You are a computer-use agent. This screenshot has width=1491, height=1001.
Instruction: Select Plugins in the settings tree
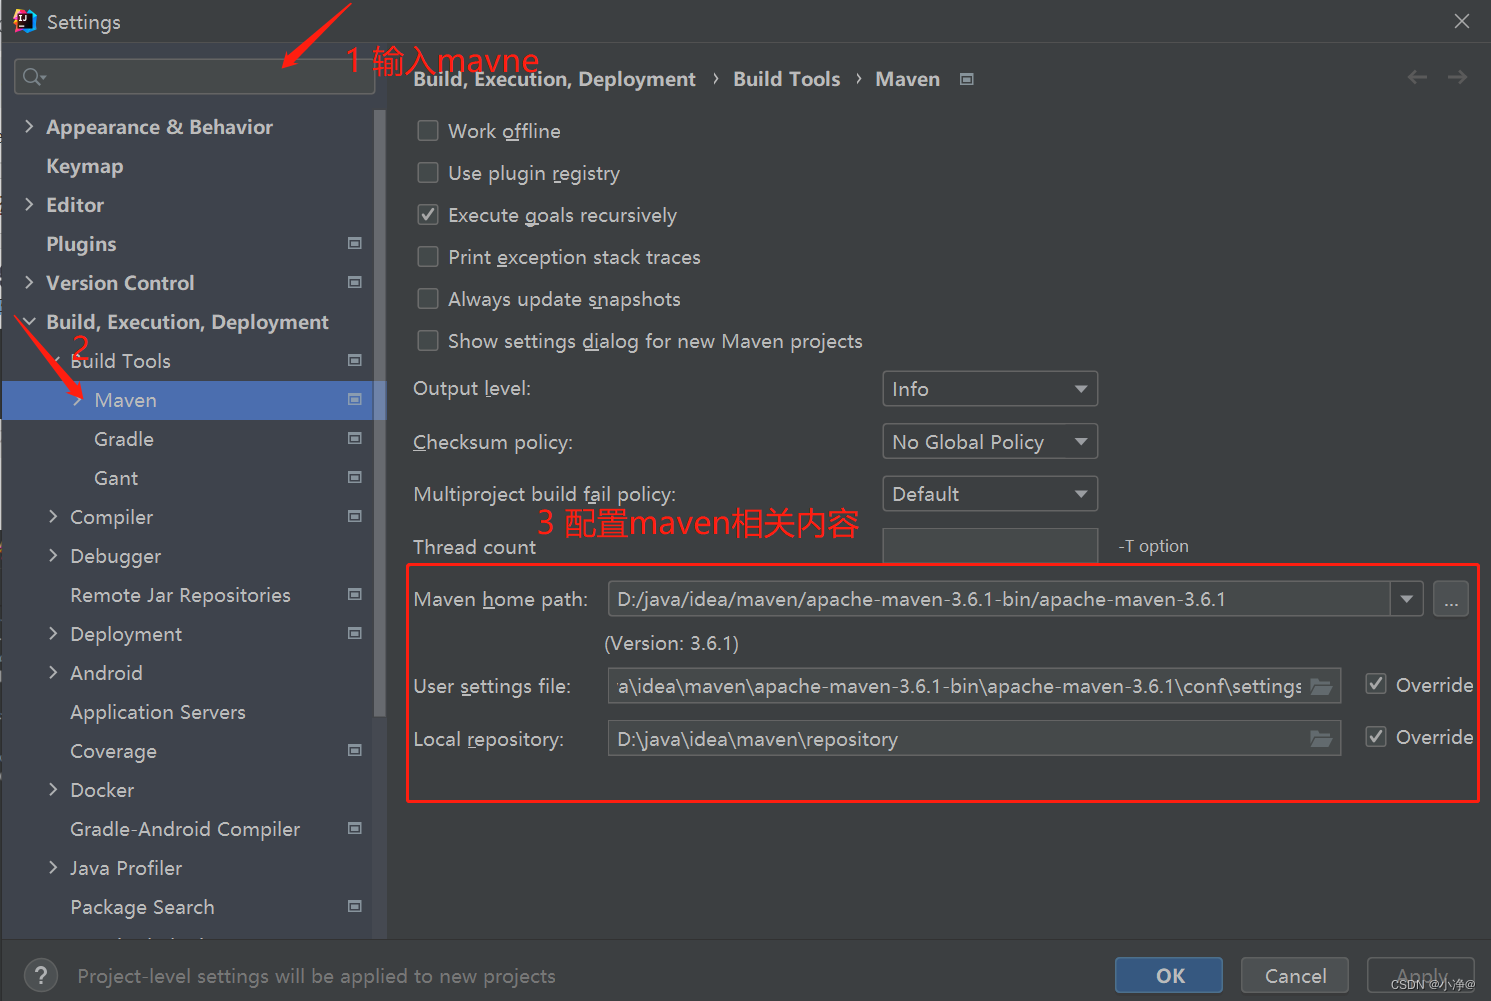(x=81, y=244)
